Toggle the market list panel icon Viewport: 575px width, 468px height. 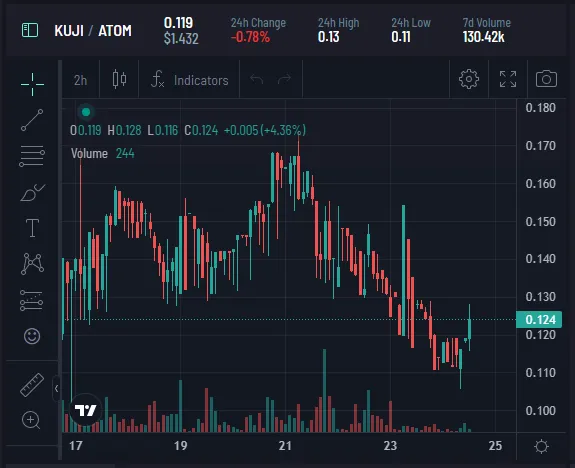tap(30, 30)
